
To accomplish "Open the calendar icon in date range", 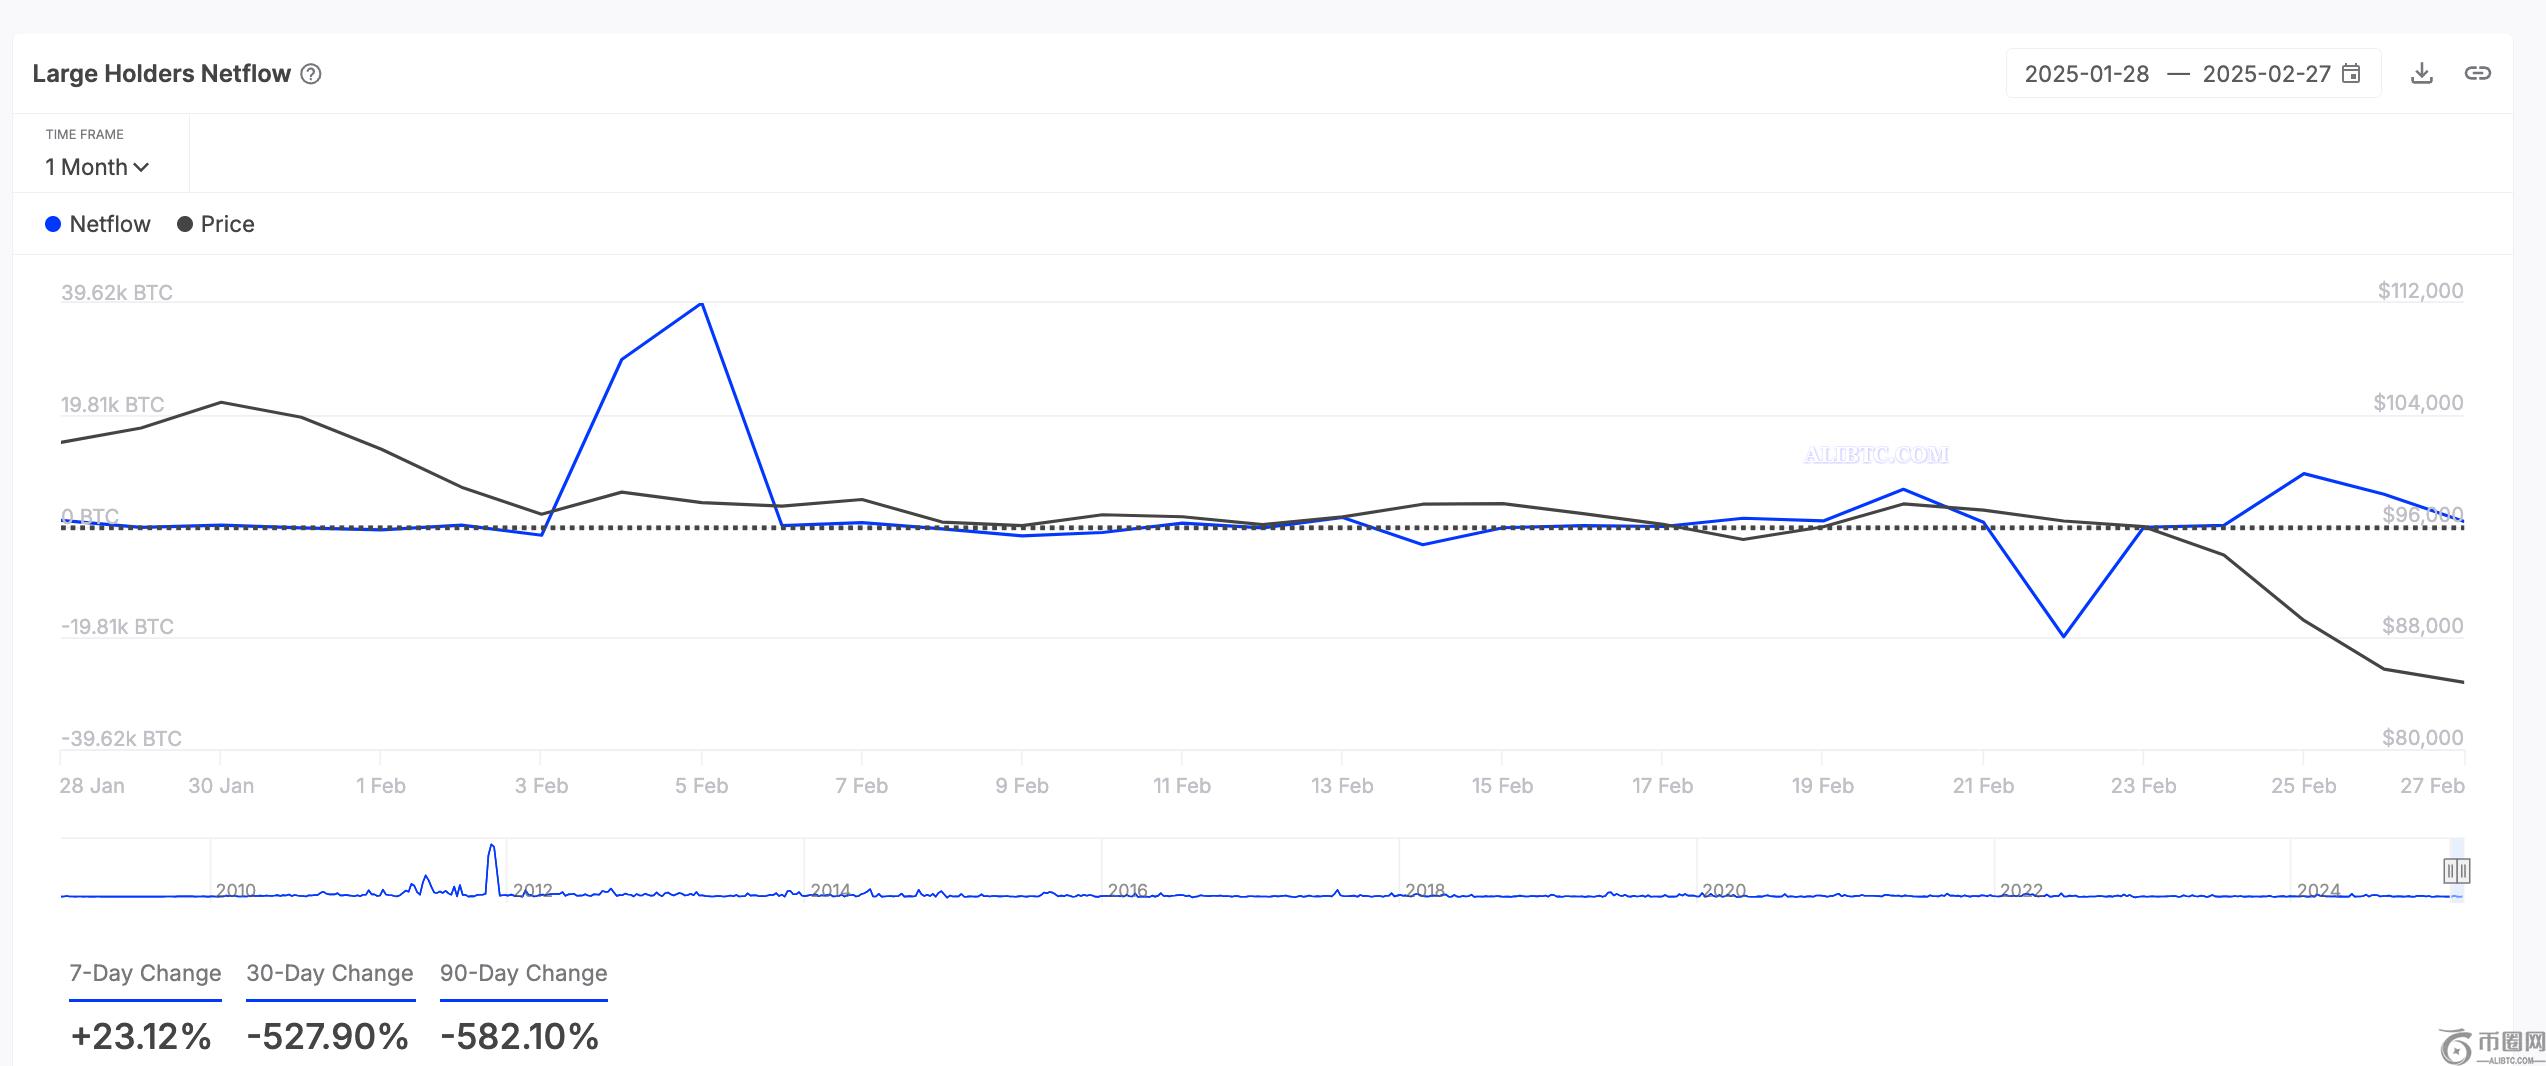I will coord(2351,74).
